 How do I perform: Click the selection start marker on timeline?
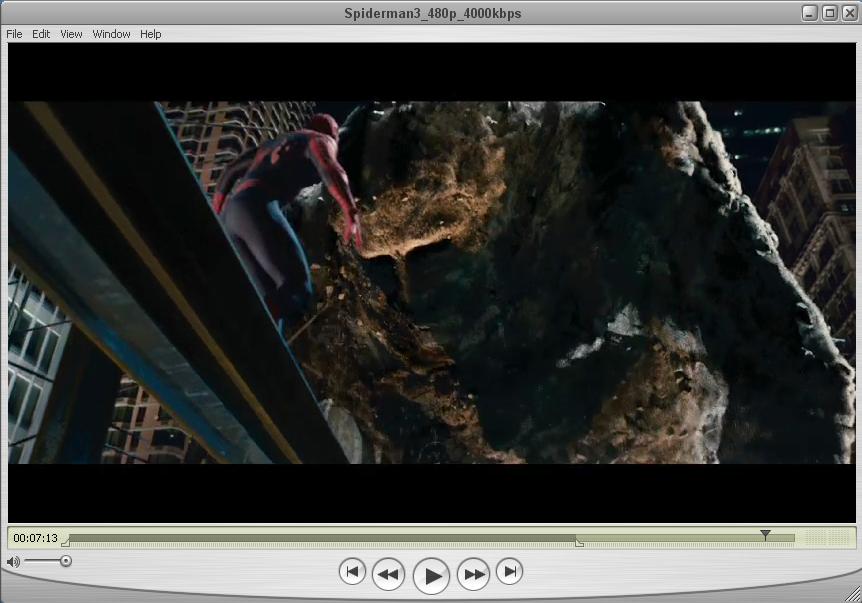pyautogui.click(x=66, y=543)
